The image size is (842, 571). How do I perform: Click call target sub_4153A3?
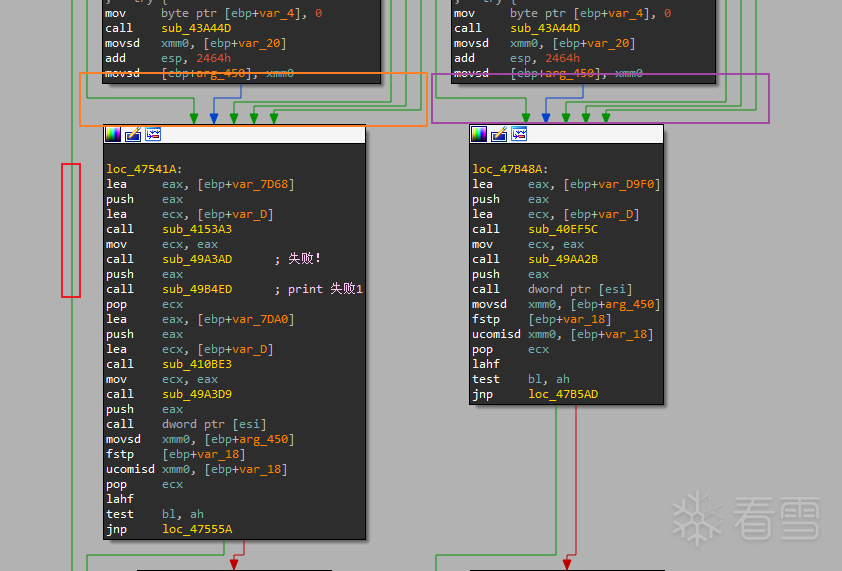(x=197, y=229)
